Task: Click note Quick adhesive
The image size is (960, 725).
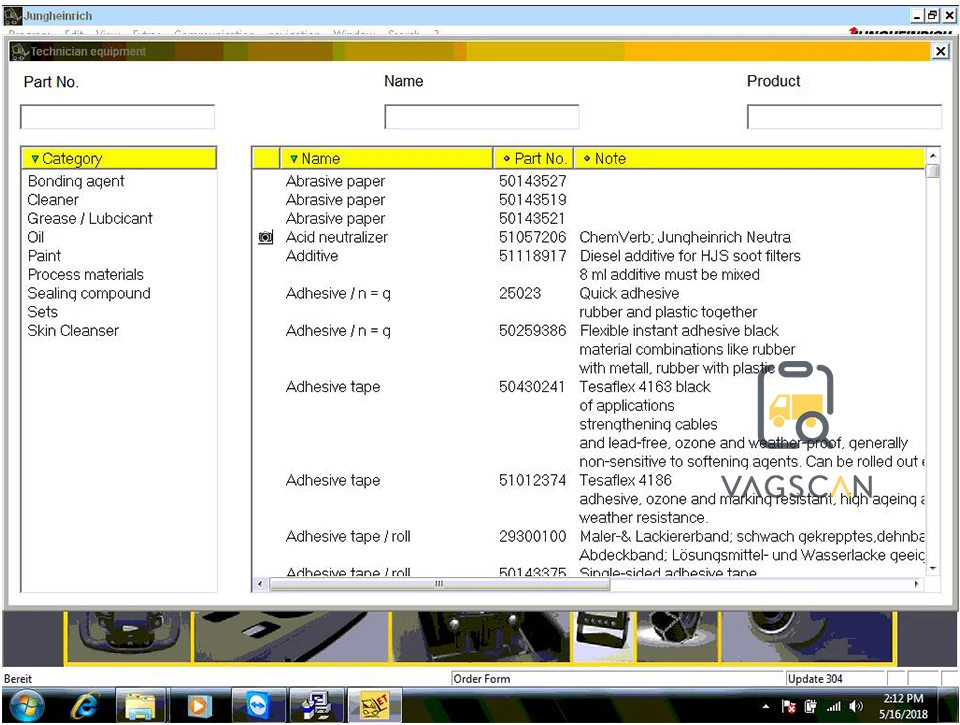Action: coord(629,293)
